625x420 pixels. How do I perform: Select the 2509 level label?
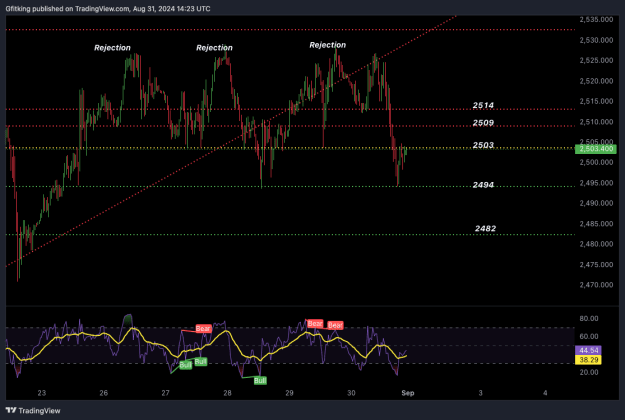point(483,123)
